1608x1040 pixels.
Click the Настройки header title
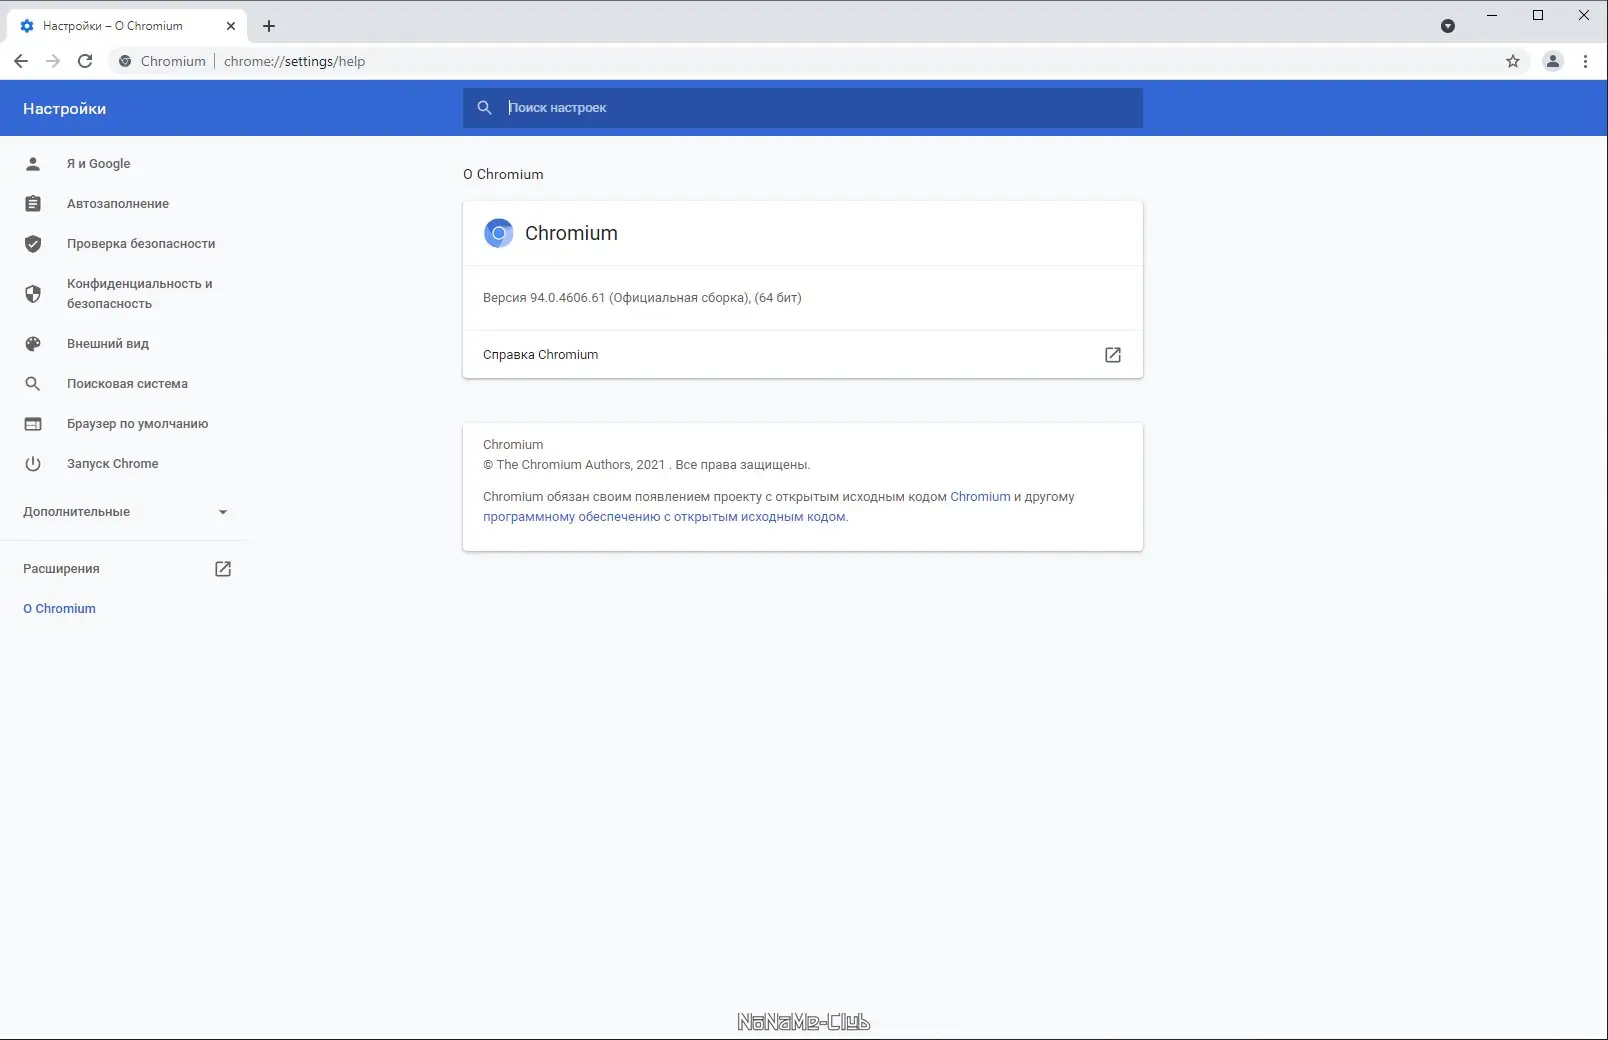64,109
